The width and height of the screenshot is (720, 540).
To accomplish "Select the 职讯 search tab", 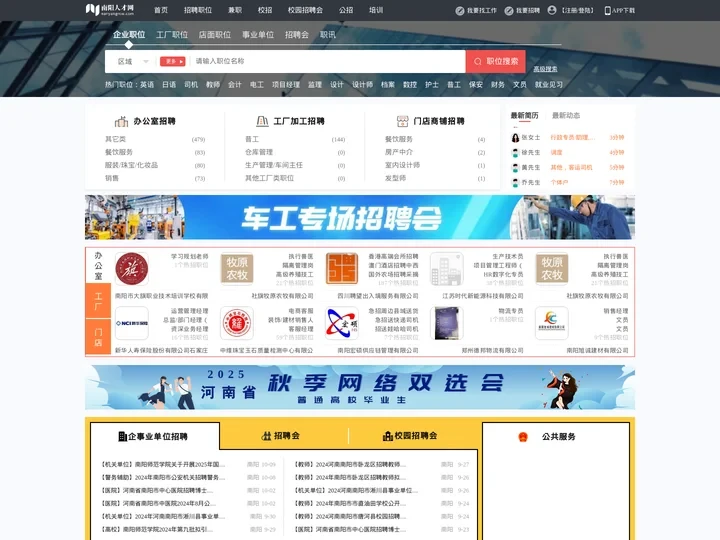I will (327, 34).
